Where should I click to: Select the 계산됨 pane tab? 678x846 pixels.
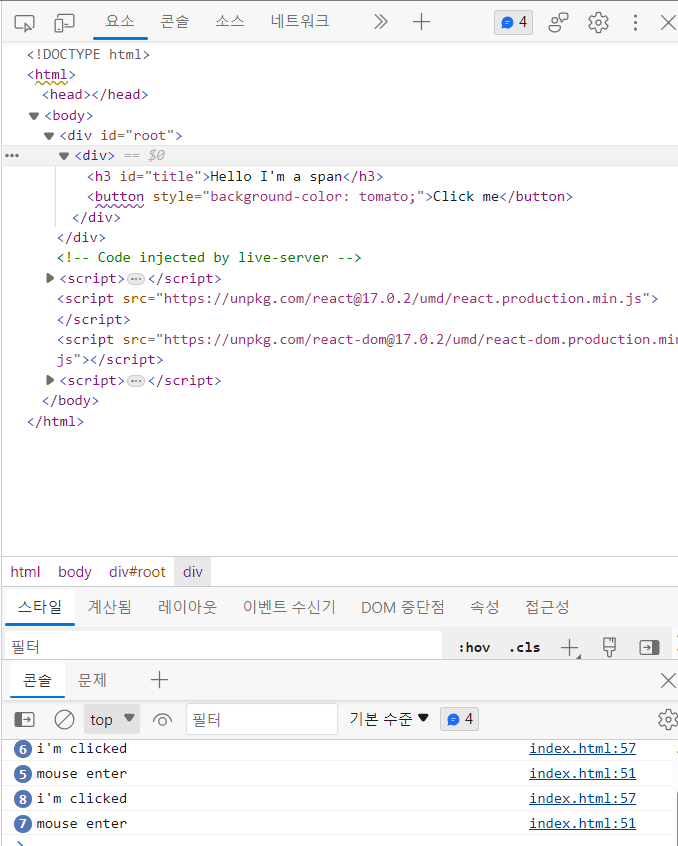coord(109,607)
